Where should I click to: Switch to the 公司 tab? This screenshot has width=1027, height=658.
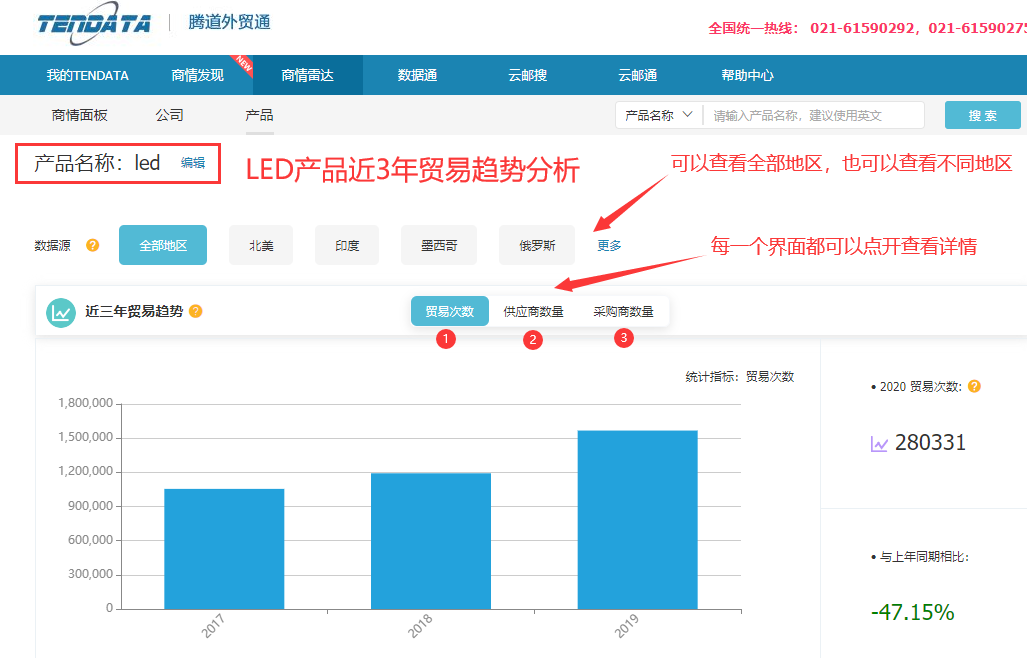(169, 115)
